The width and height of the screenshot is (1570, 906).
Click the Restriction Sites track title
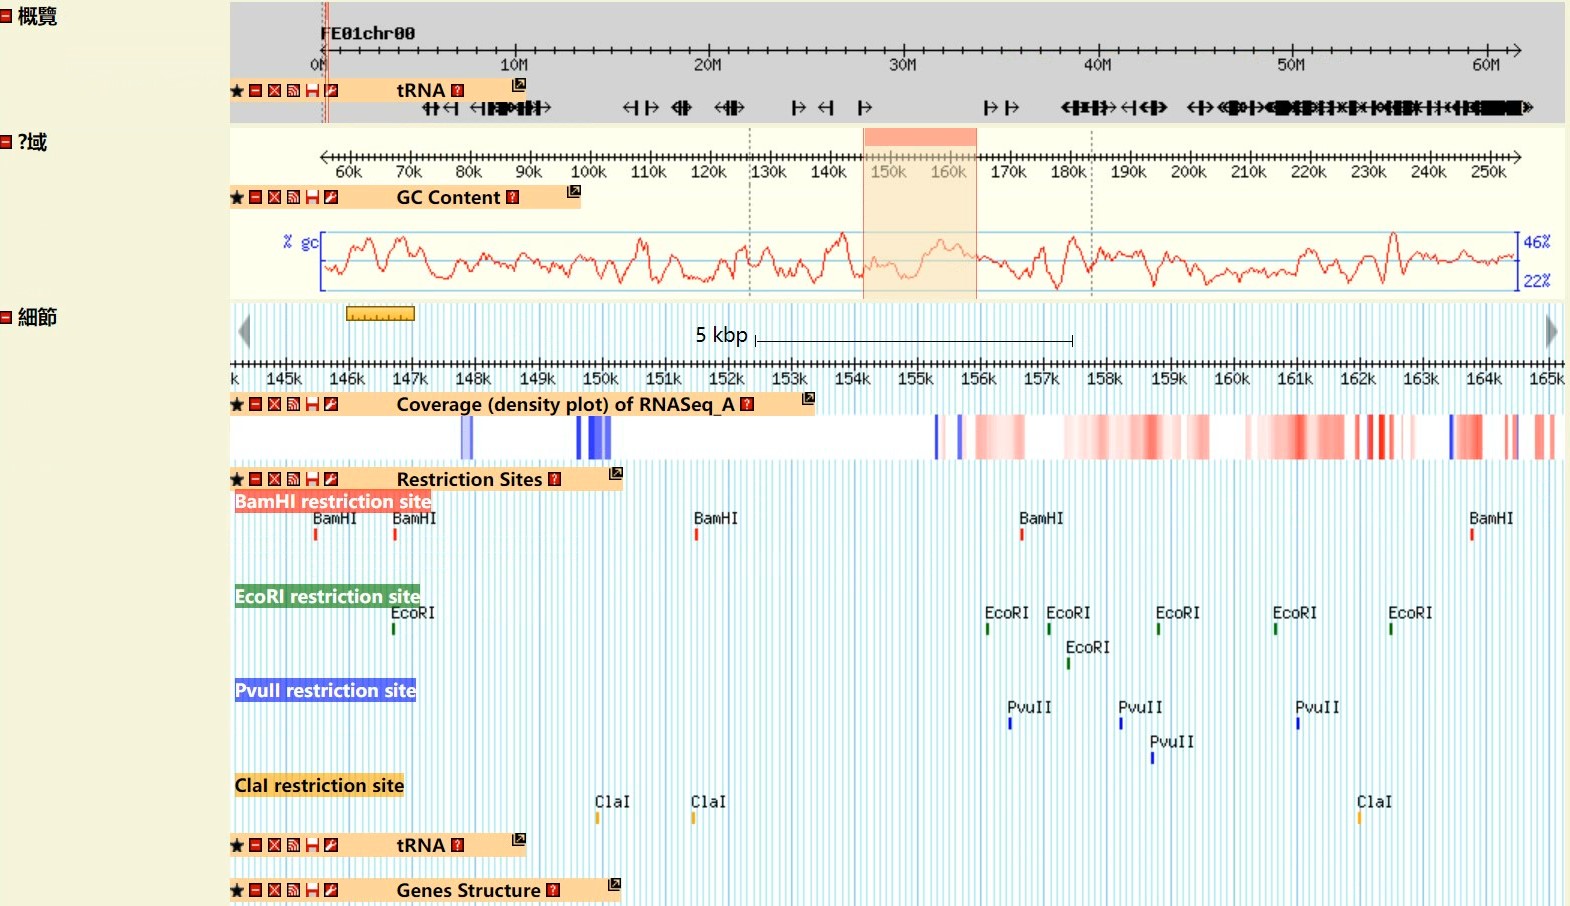coord(468,480)
